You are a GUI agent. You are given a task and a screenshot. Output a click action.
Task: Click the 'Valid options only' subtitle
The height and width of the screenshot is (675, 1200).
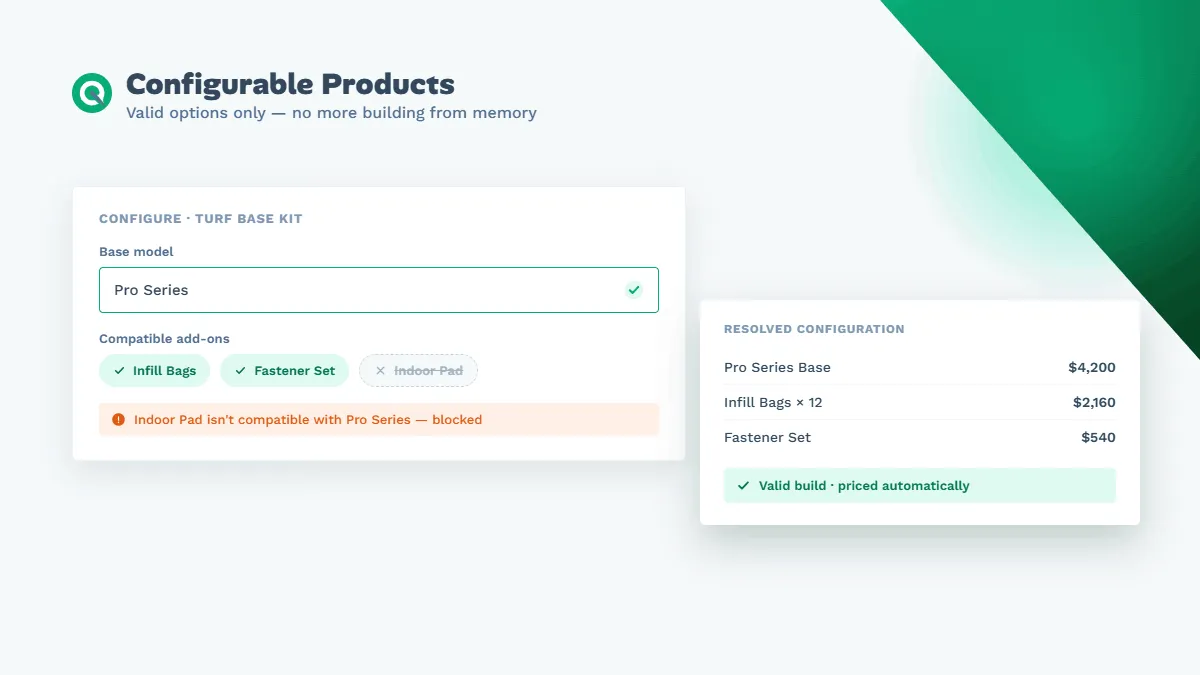coord(331,113)
